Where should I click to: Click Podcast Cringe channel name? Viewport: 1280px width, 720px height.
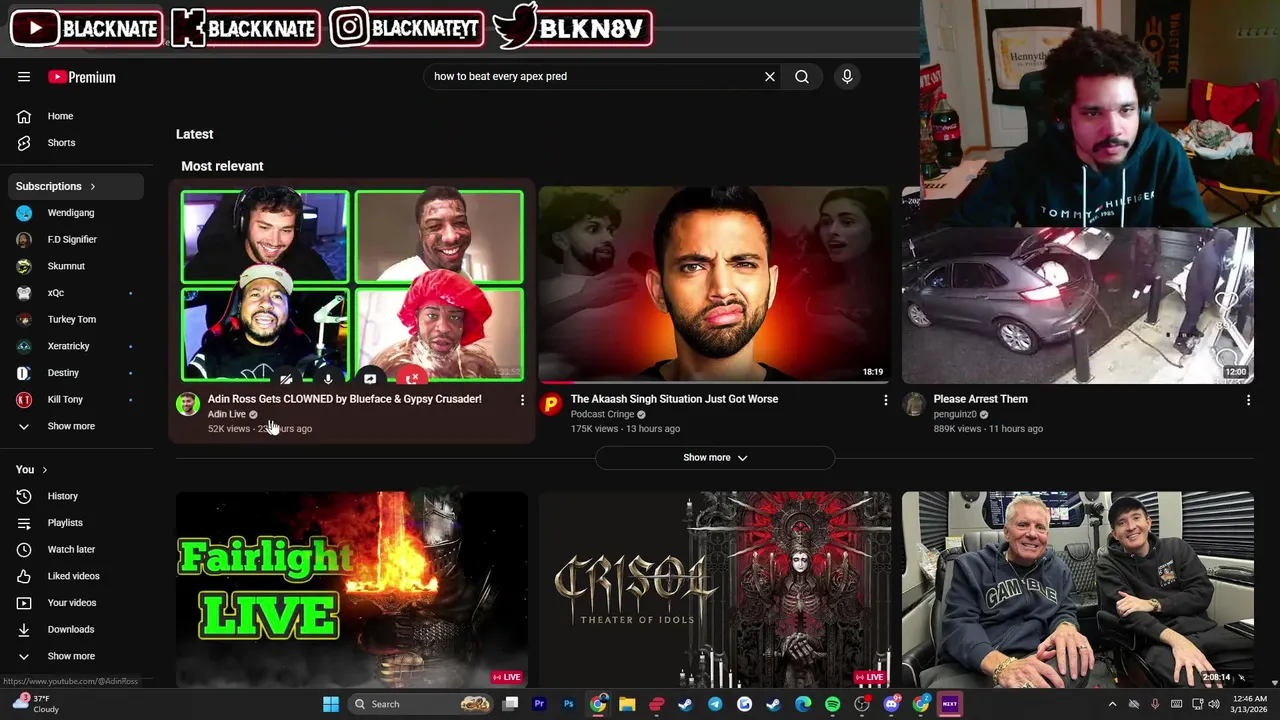coord(603,414)
